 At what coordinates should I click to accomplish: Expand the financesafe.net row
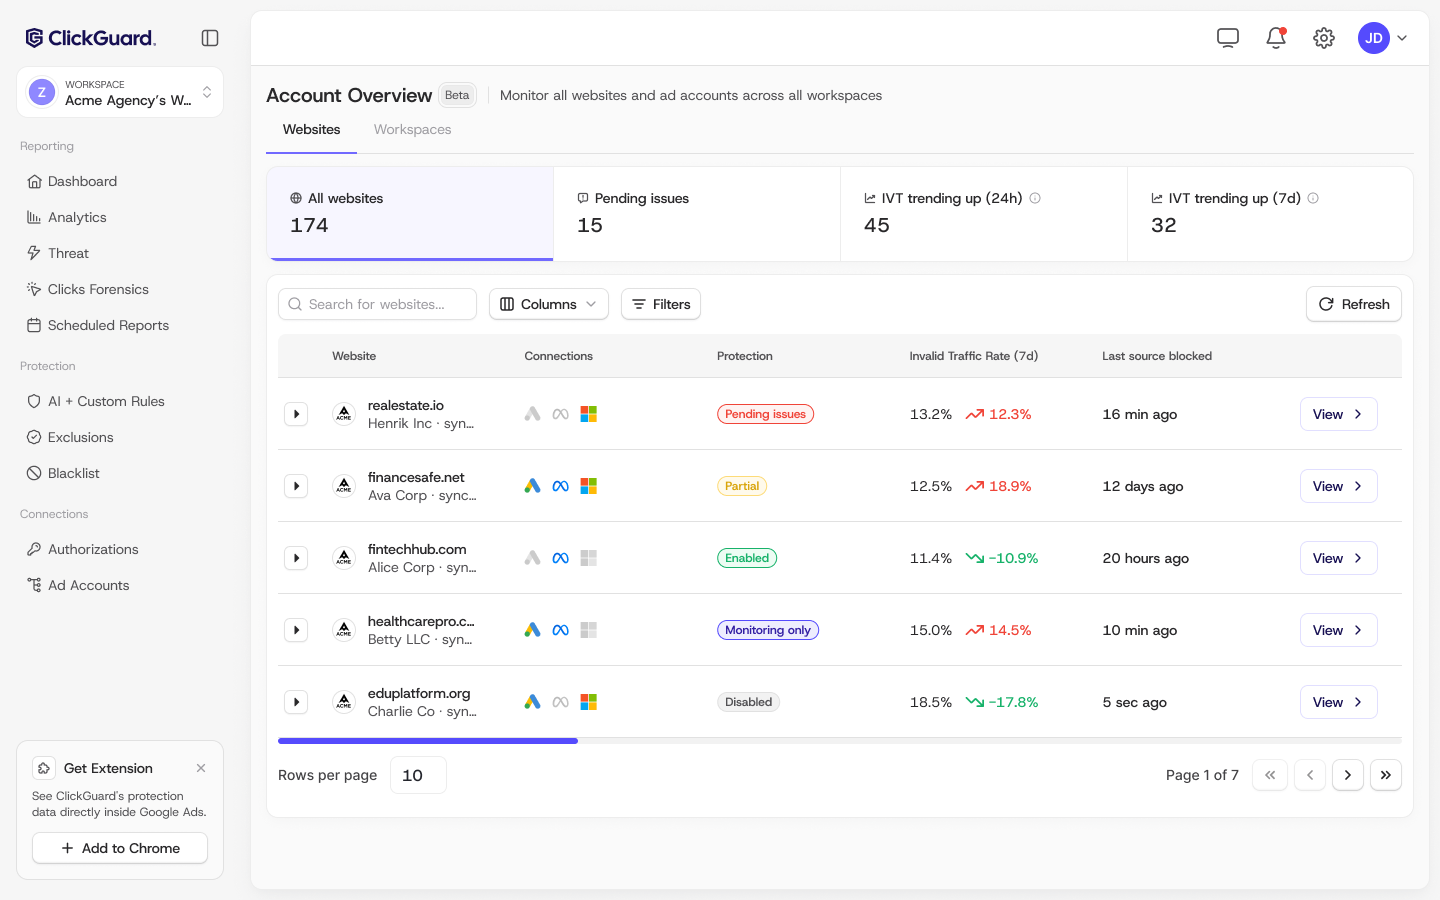[x=296, y=486]
